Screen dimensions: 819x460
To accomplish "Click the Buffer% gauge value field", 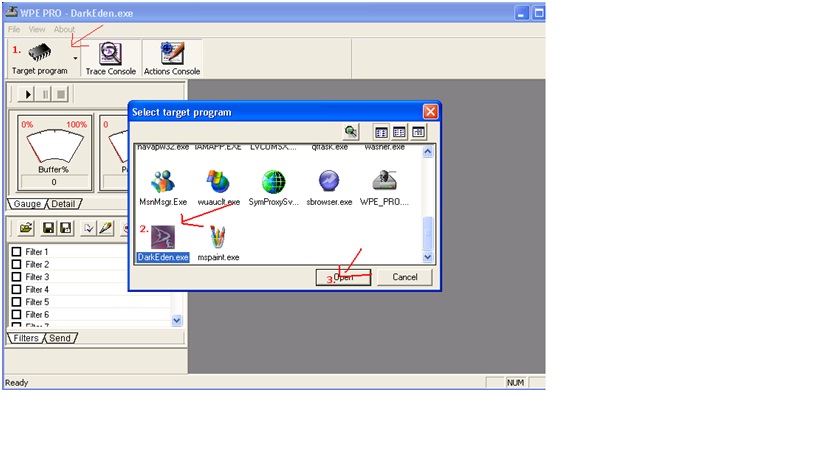I will 54,182.
